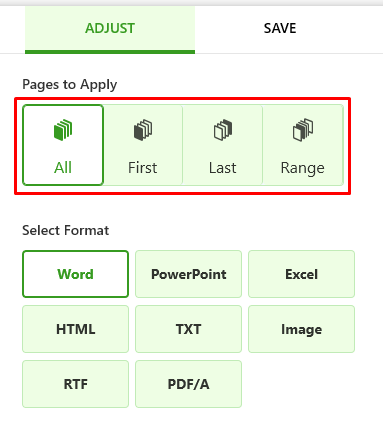The height and width of the screenshot is (425, 383).
Task: Select the PDF/A format button
Action: click(188, 384)
